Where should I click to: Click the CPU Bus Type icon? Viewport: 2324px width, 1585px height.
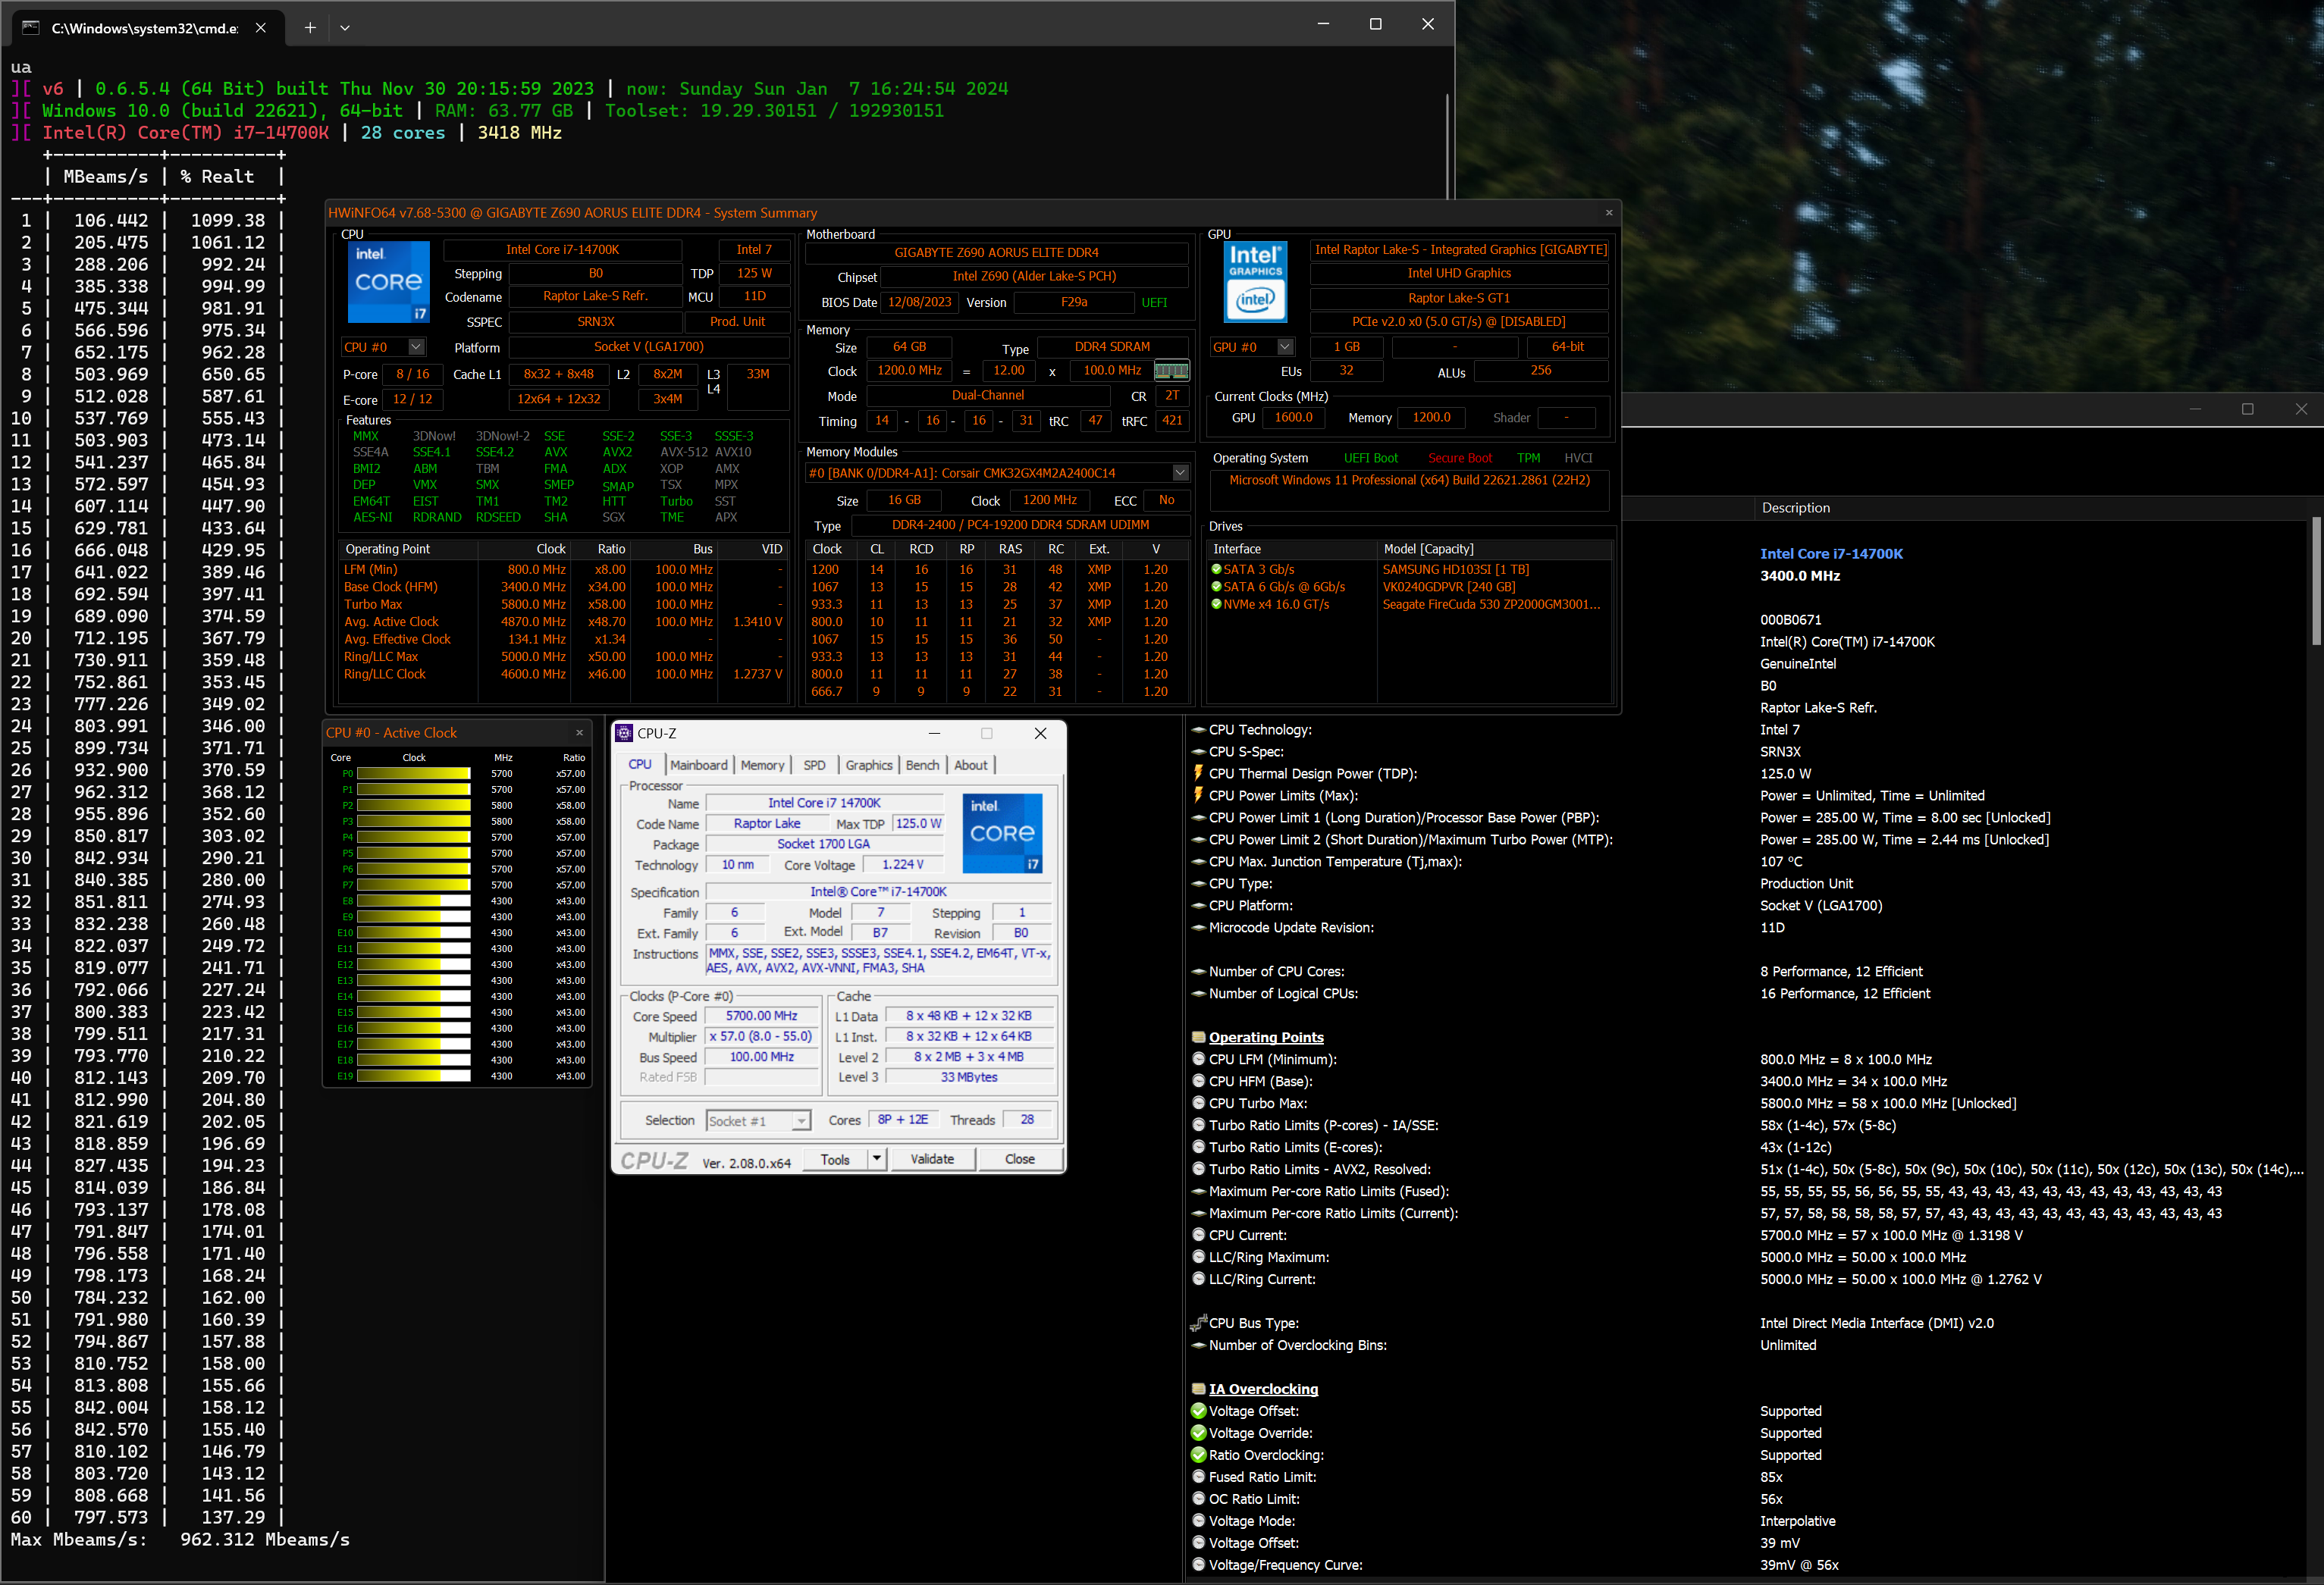pyautogui.click(x=1198, y=1323)
